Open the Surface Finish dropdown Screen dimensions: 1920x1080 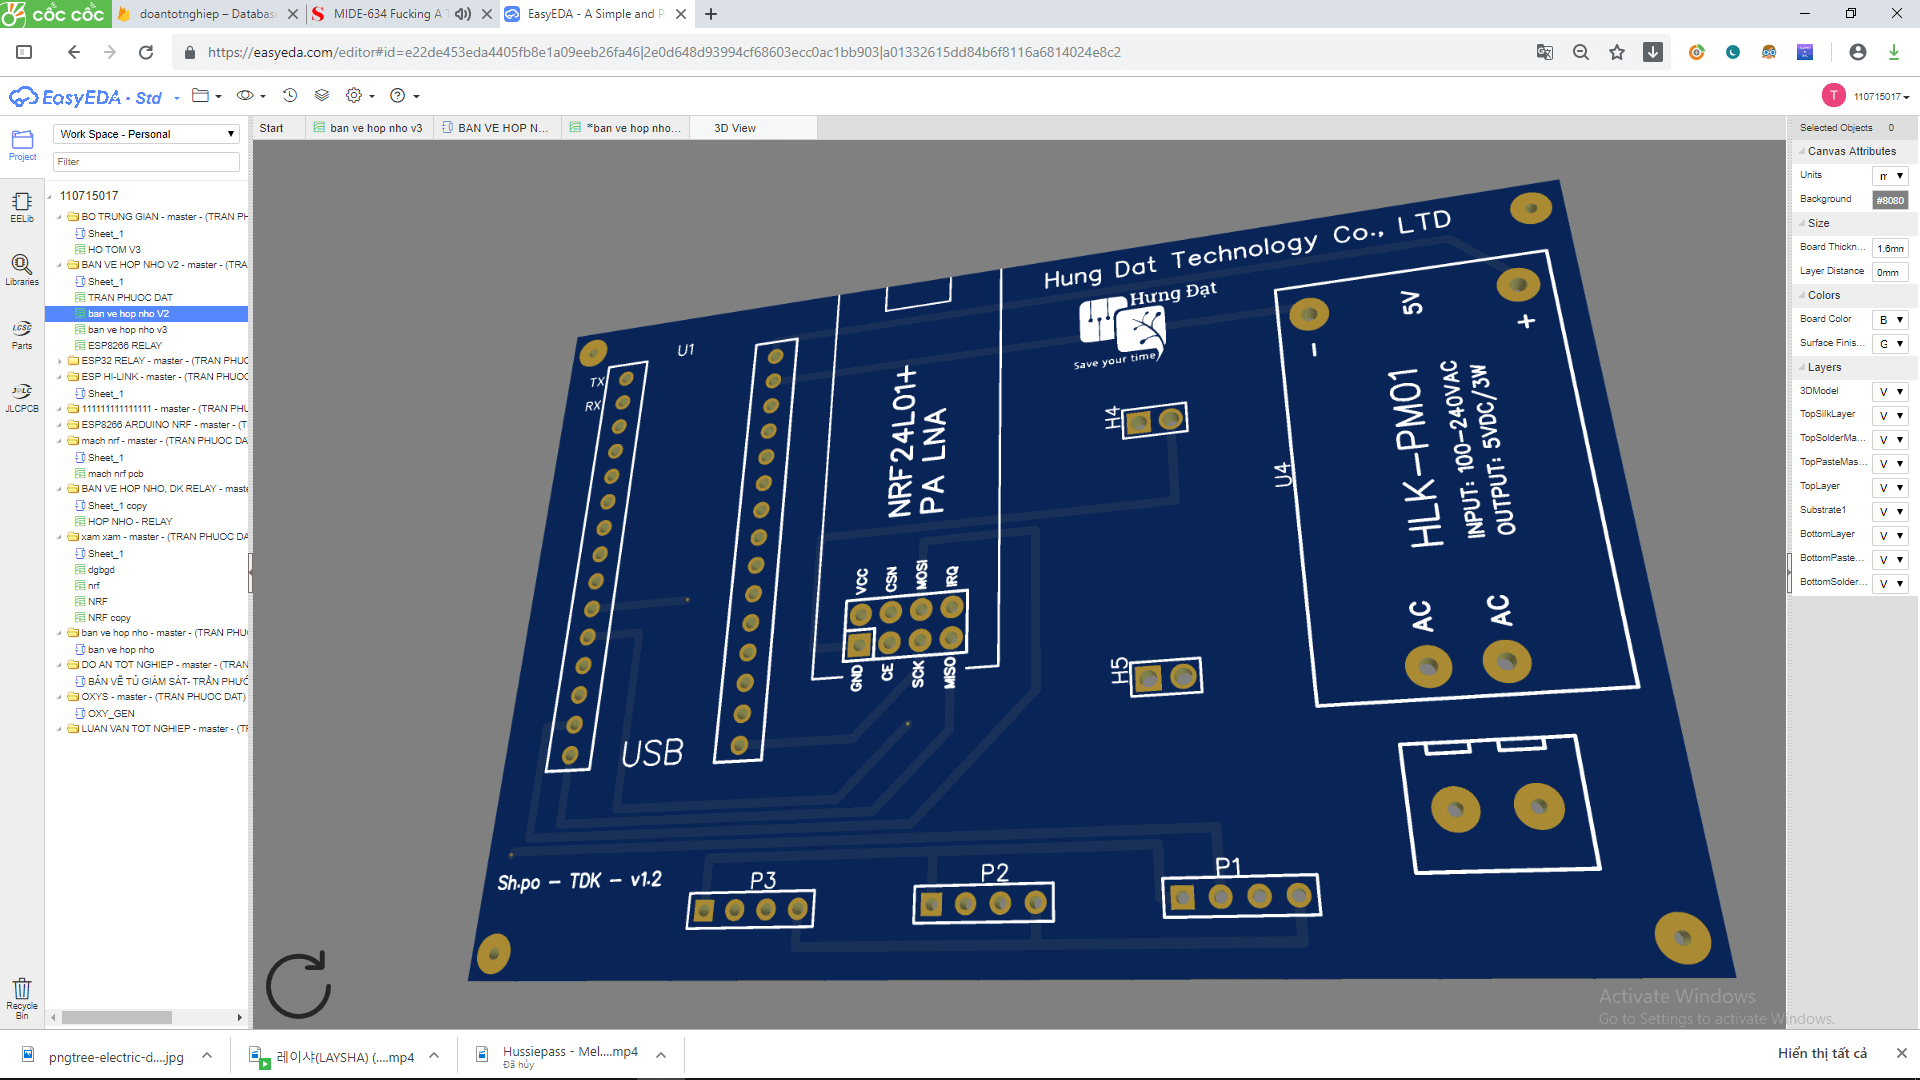pos(1891,344)
